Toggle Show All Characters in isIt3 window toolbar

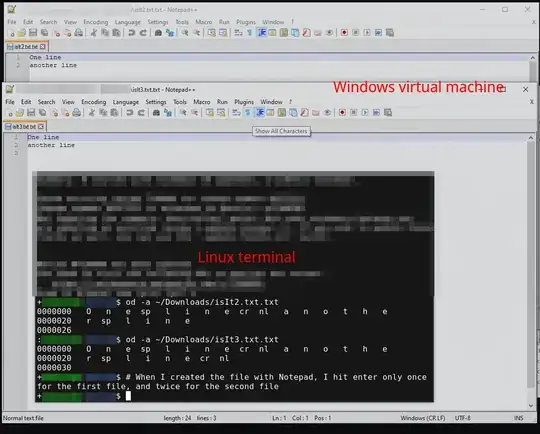coord(247,113)
